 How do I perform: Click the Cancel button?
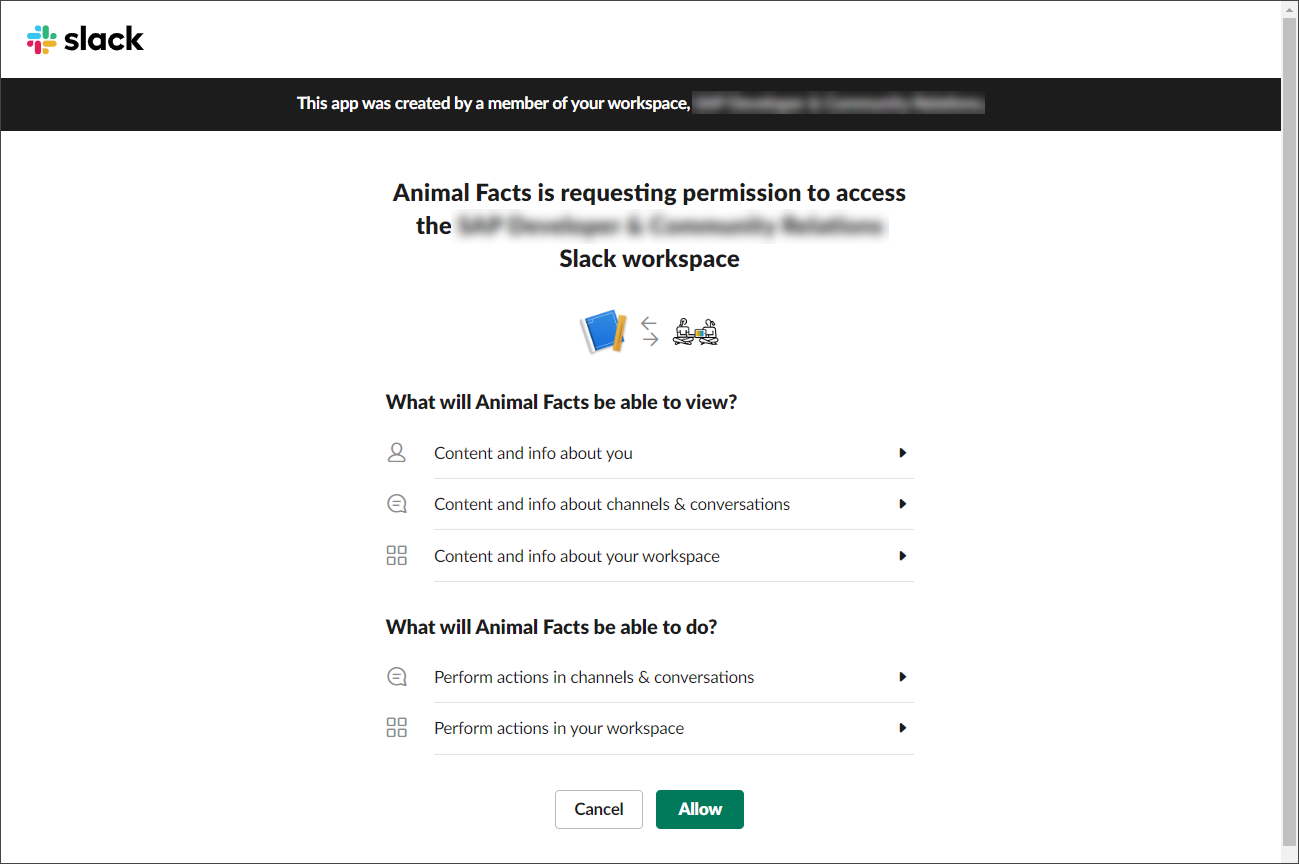point(599,809)
